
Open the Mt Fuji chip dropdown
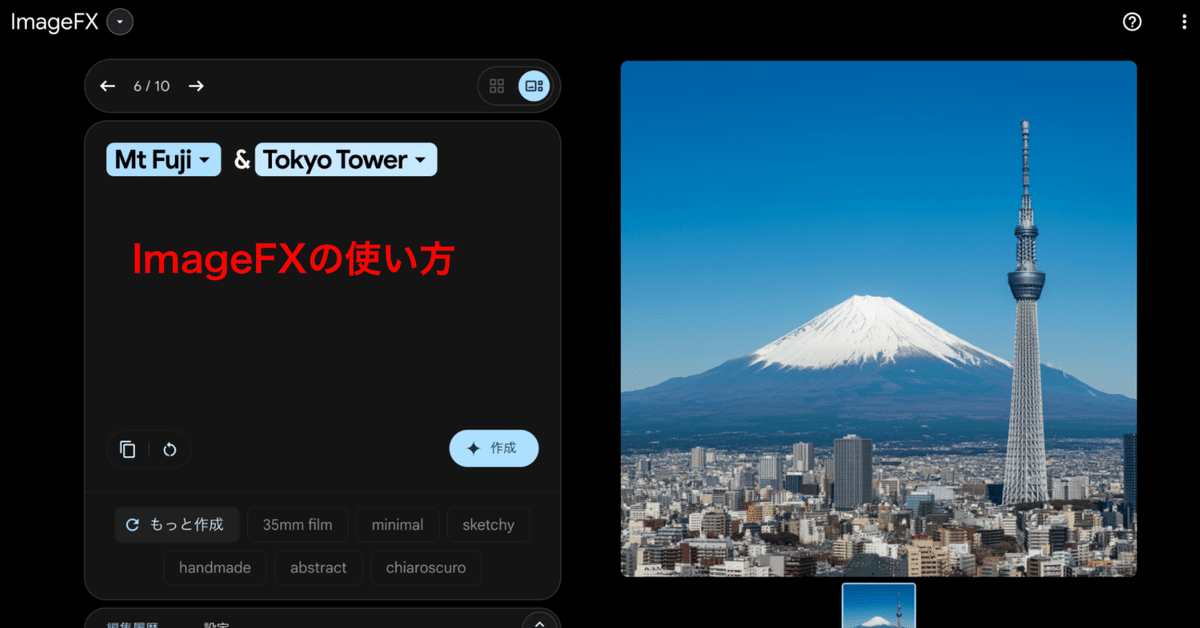(x=163, y=159)
